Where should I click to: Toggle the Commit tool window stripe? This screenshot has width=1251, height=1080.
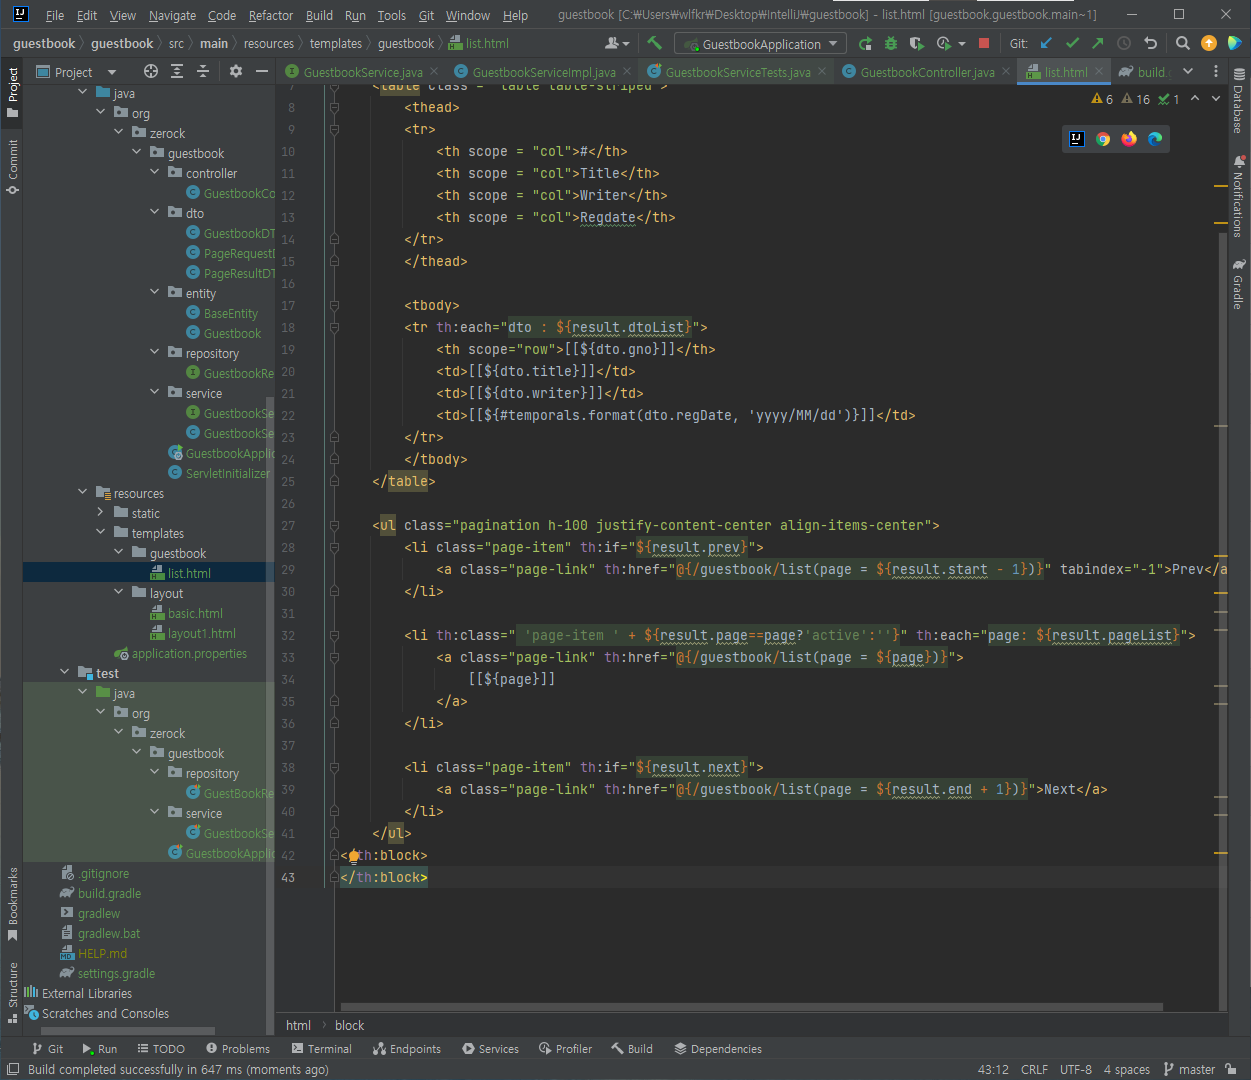coord(12,166)
